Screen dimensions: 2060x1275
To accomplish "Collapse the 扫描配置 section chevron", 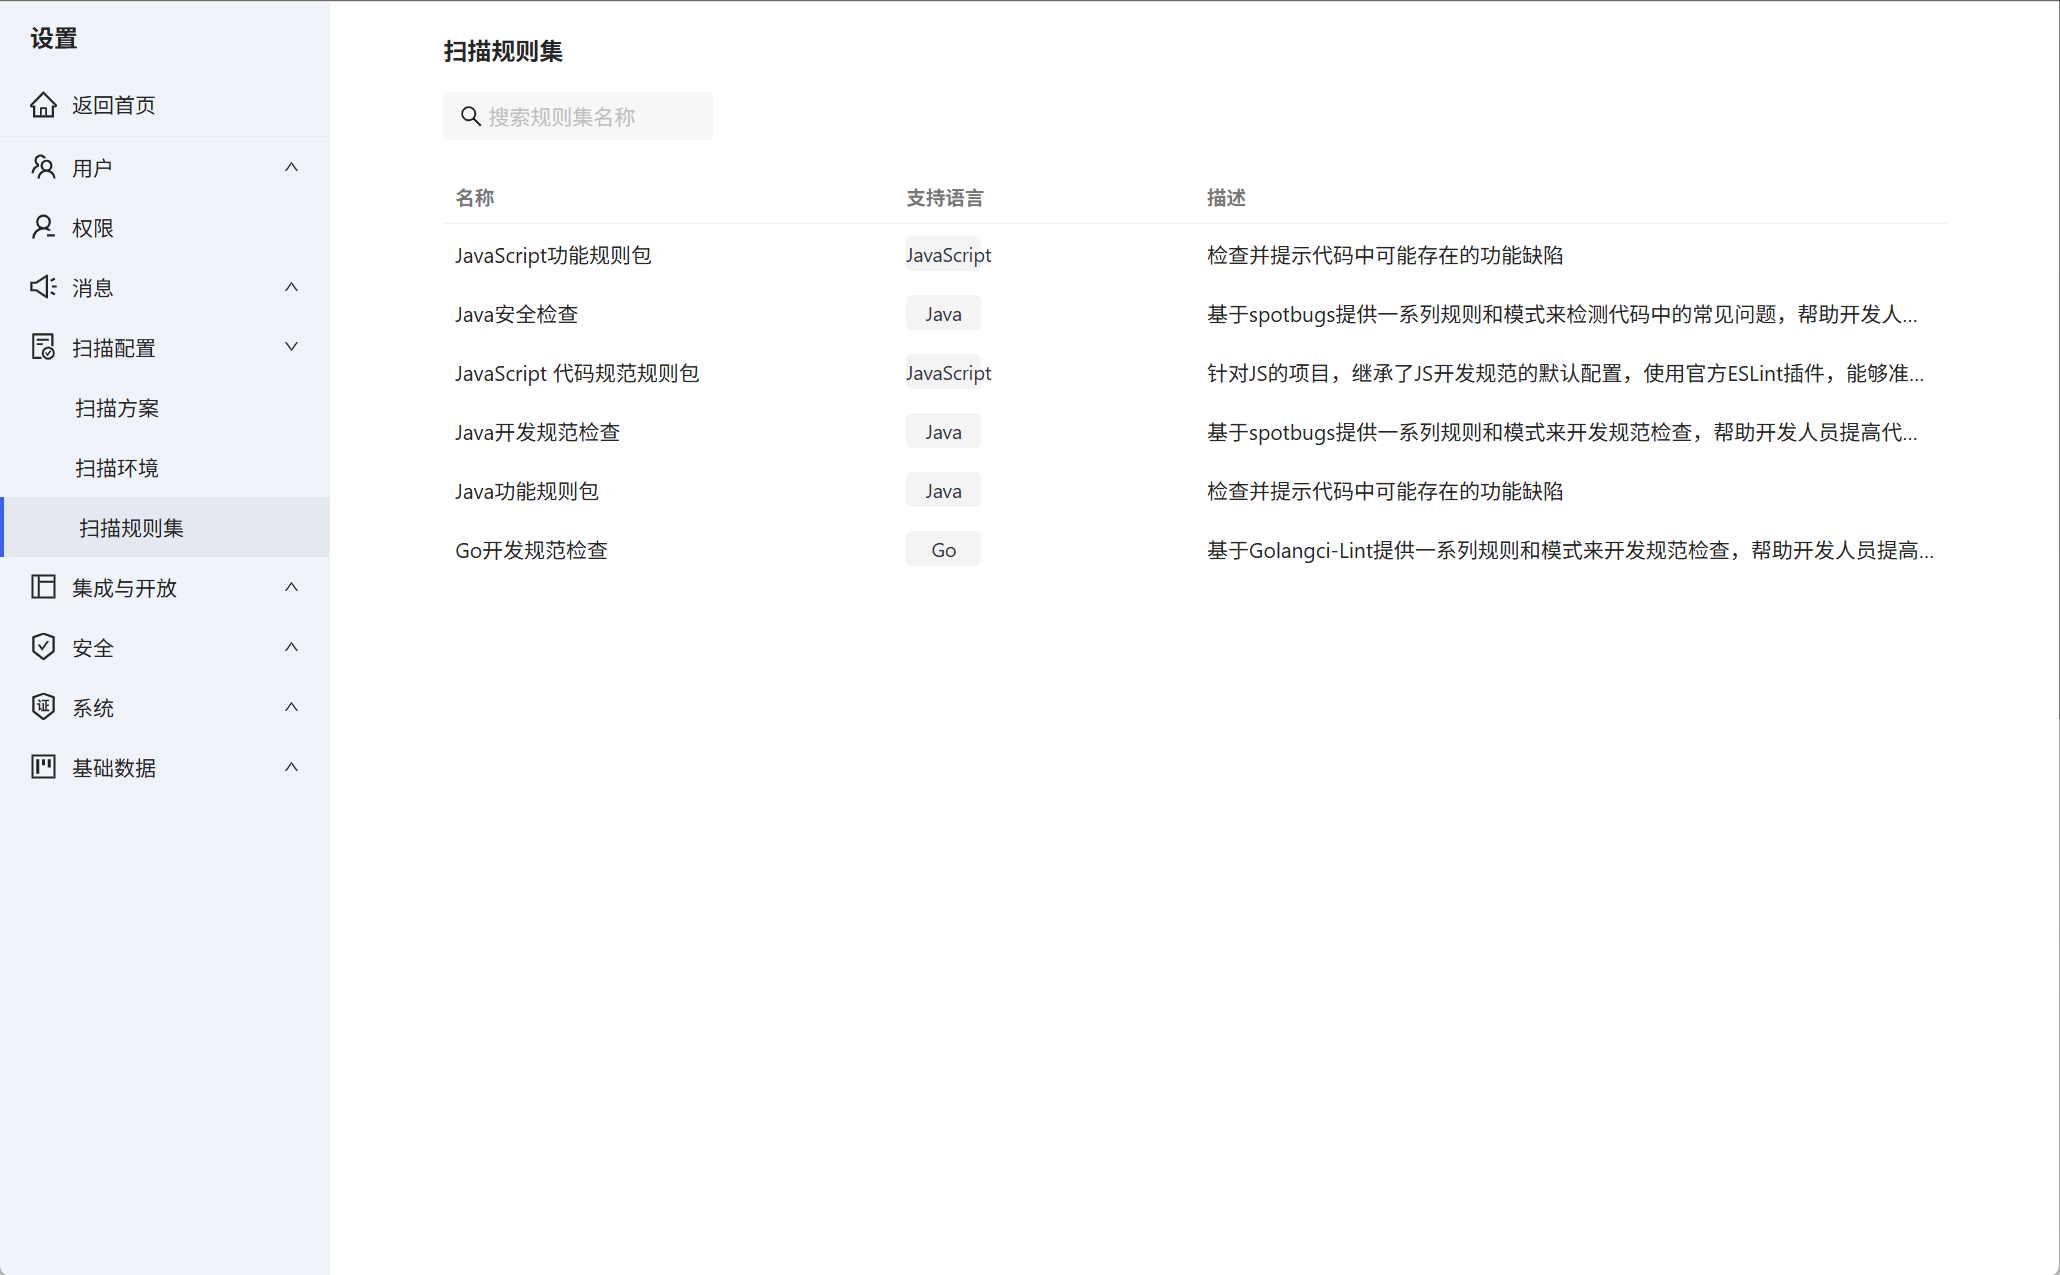I will pyautogui.click(x=291, y=347).
